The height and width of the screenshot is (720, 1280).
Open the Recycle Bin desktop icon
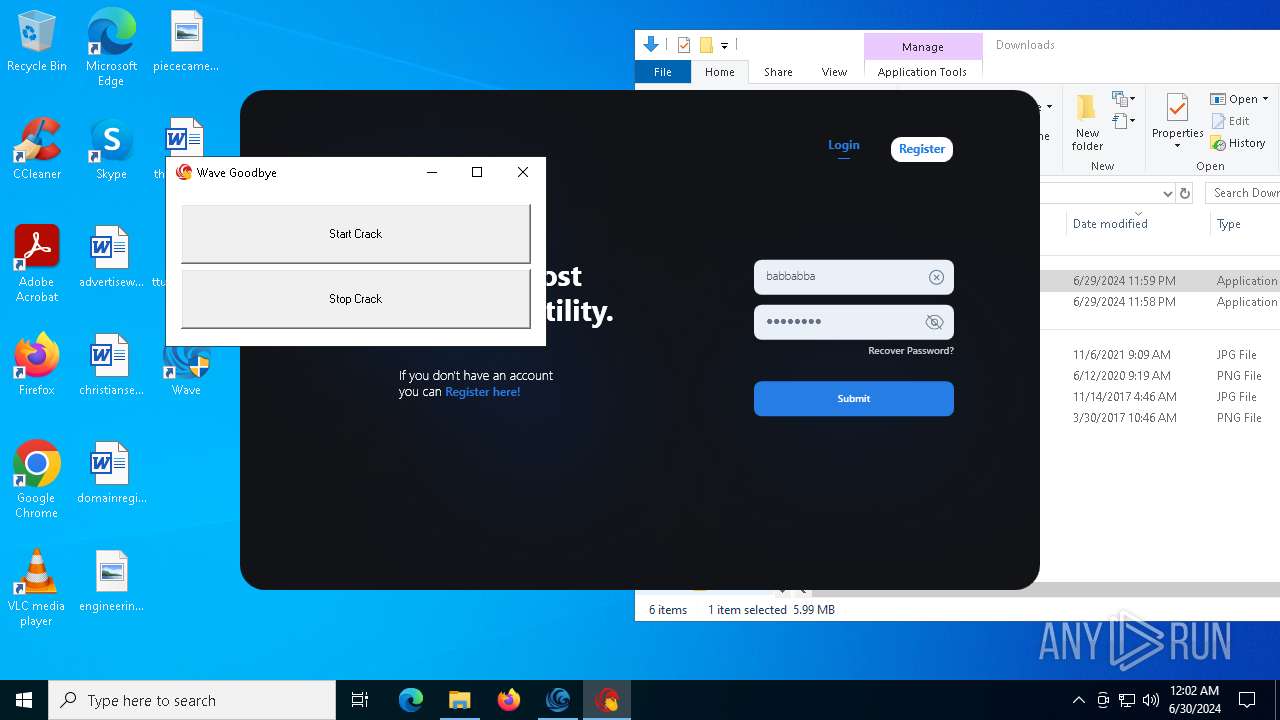click(37, 41)
